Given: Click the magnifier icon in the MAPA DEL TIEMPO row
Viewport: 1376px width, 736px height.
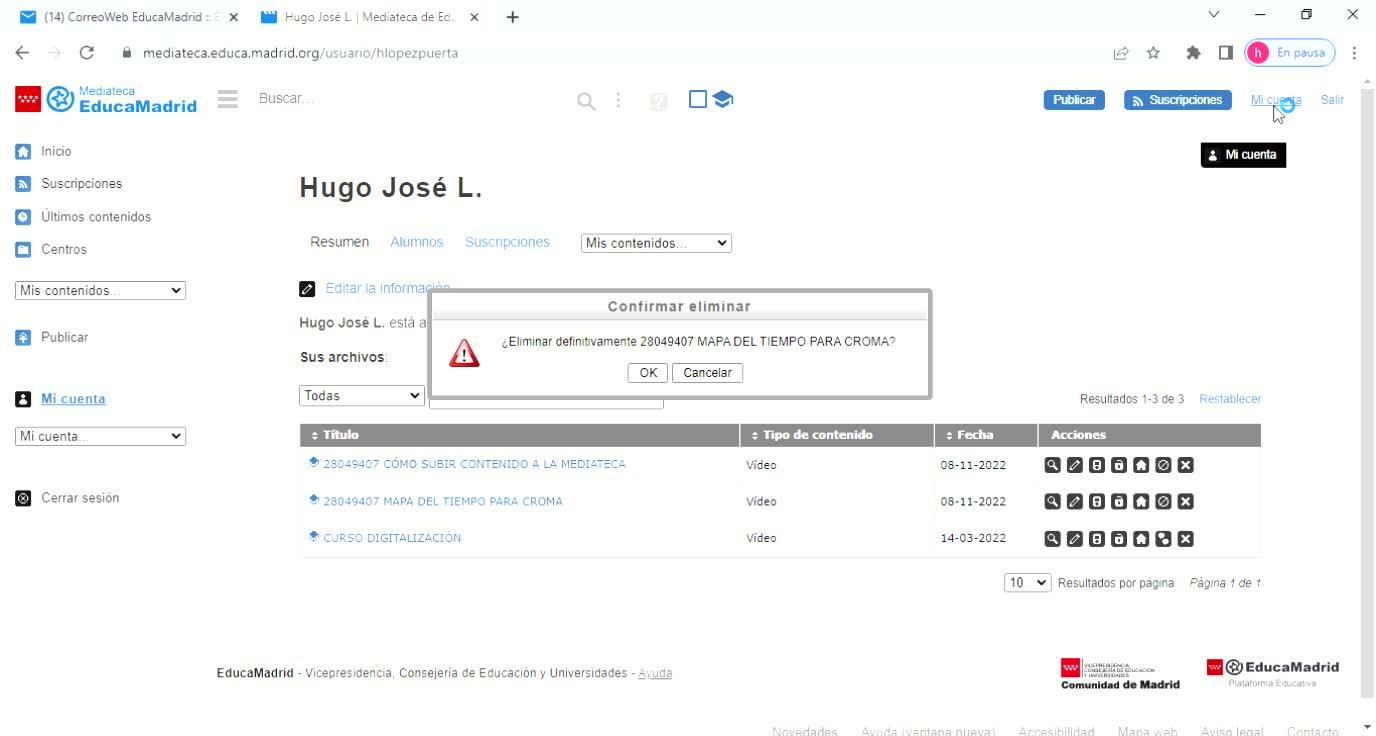Looking at the screenshot, I should pos(1052,502).
